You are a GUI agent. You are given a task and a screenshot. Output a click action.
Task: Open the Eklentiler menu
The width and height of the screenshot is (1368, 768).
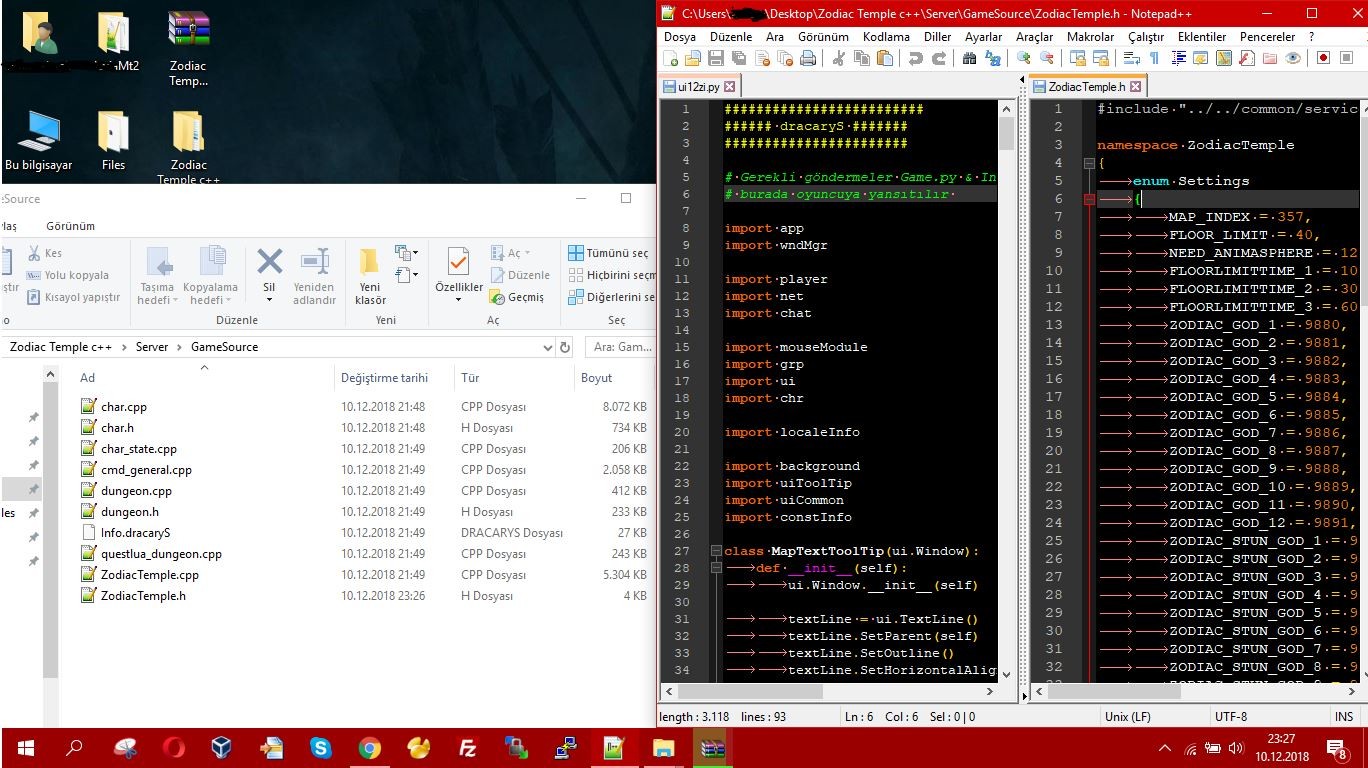point(1202,37)
